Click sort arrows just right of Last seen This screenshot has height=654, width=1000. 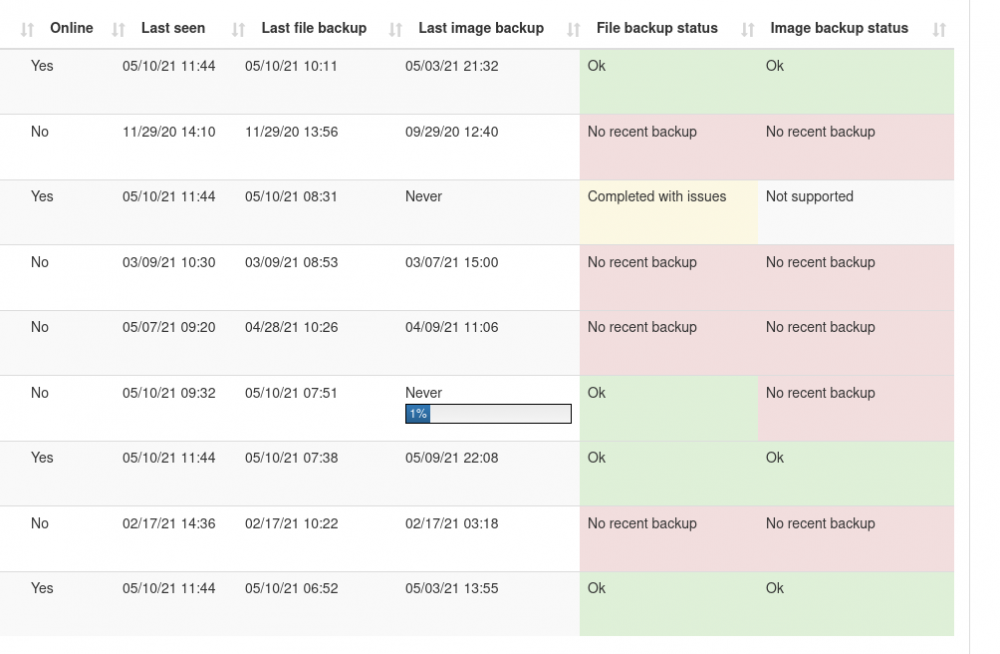pyautogui.click(x=238, y=29)
